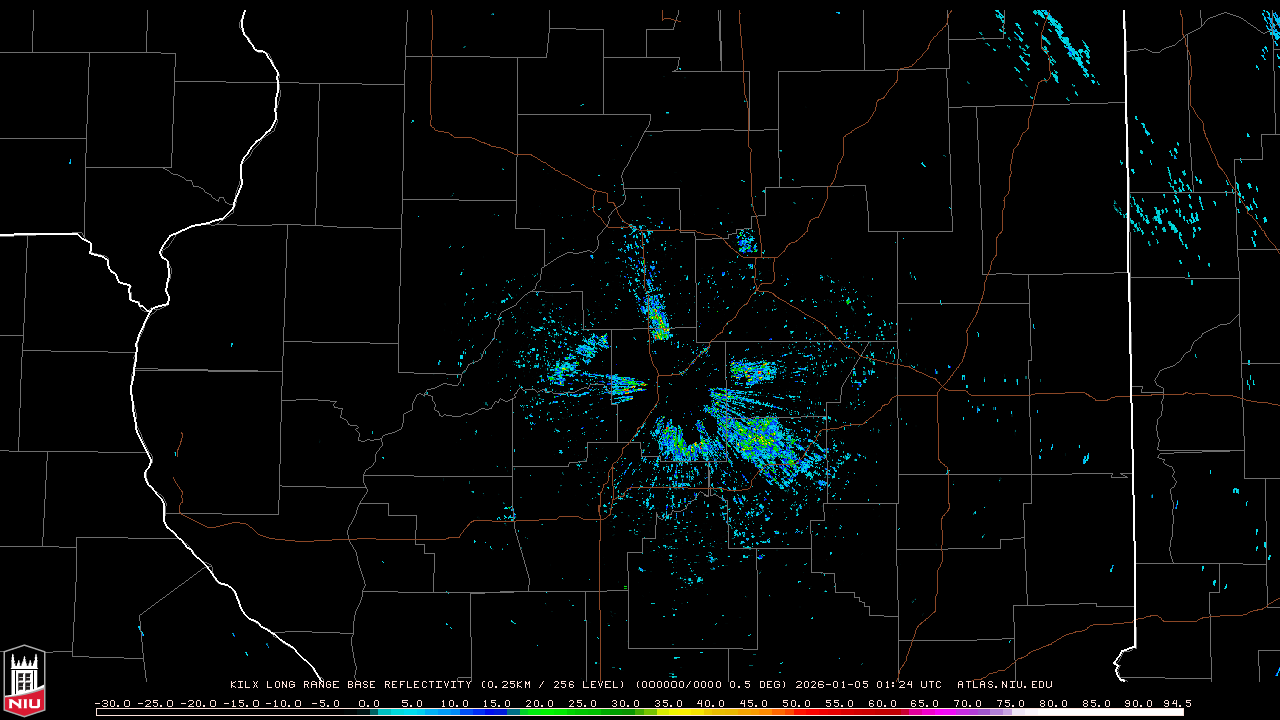Click the 25.0 label on the reflectivity scale
Viewport: 1280px width, 720px height.
(583, 703)
